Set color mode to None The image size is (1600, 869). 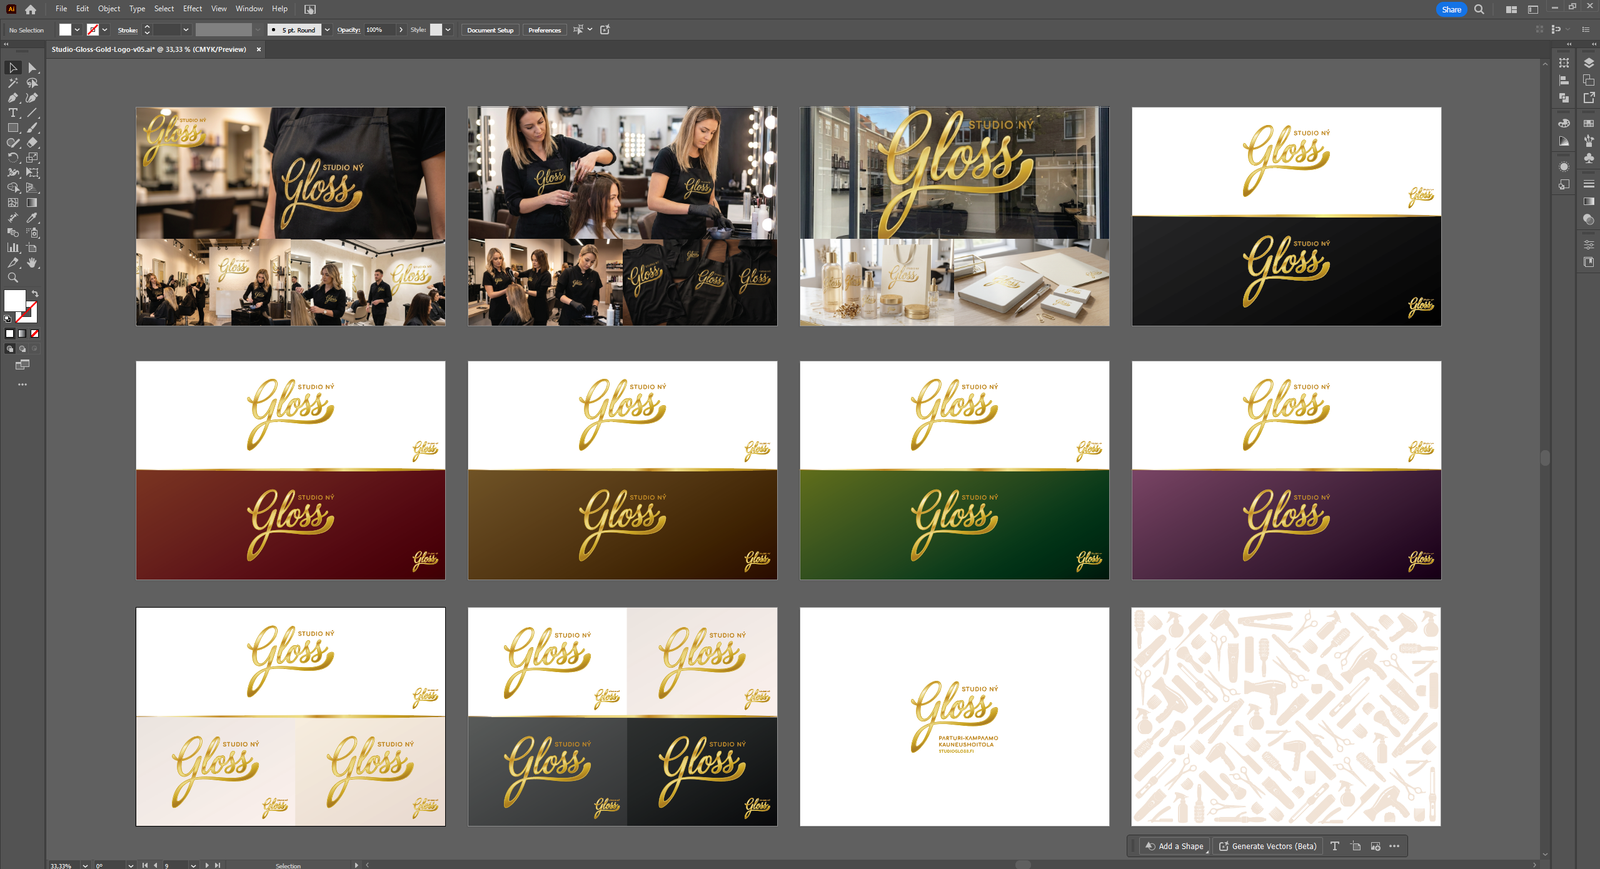(x=35, y=334)
